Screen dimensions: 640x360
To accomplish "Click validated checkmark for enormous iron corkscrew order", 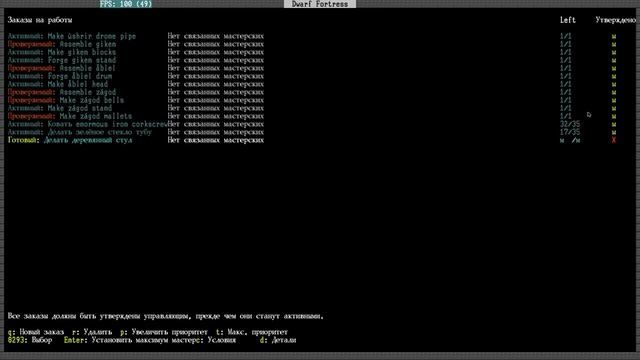I will [613, 124].
